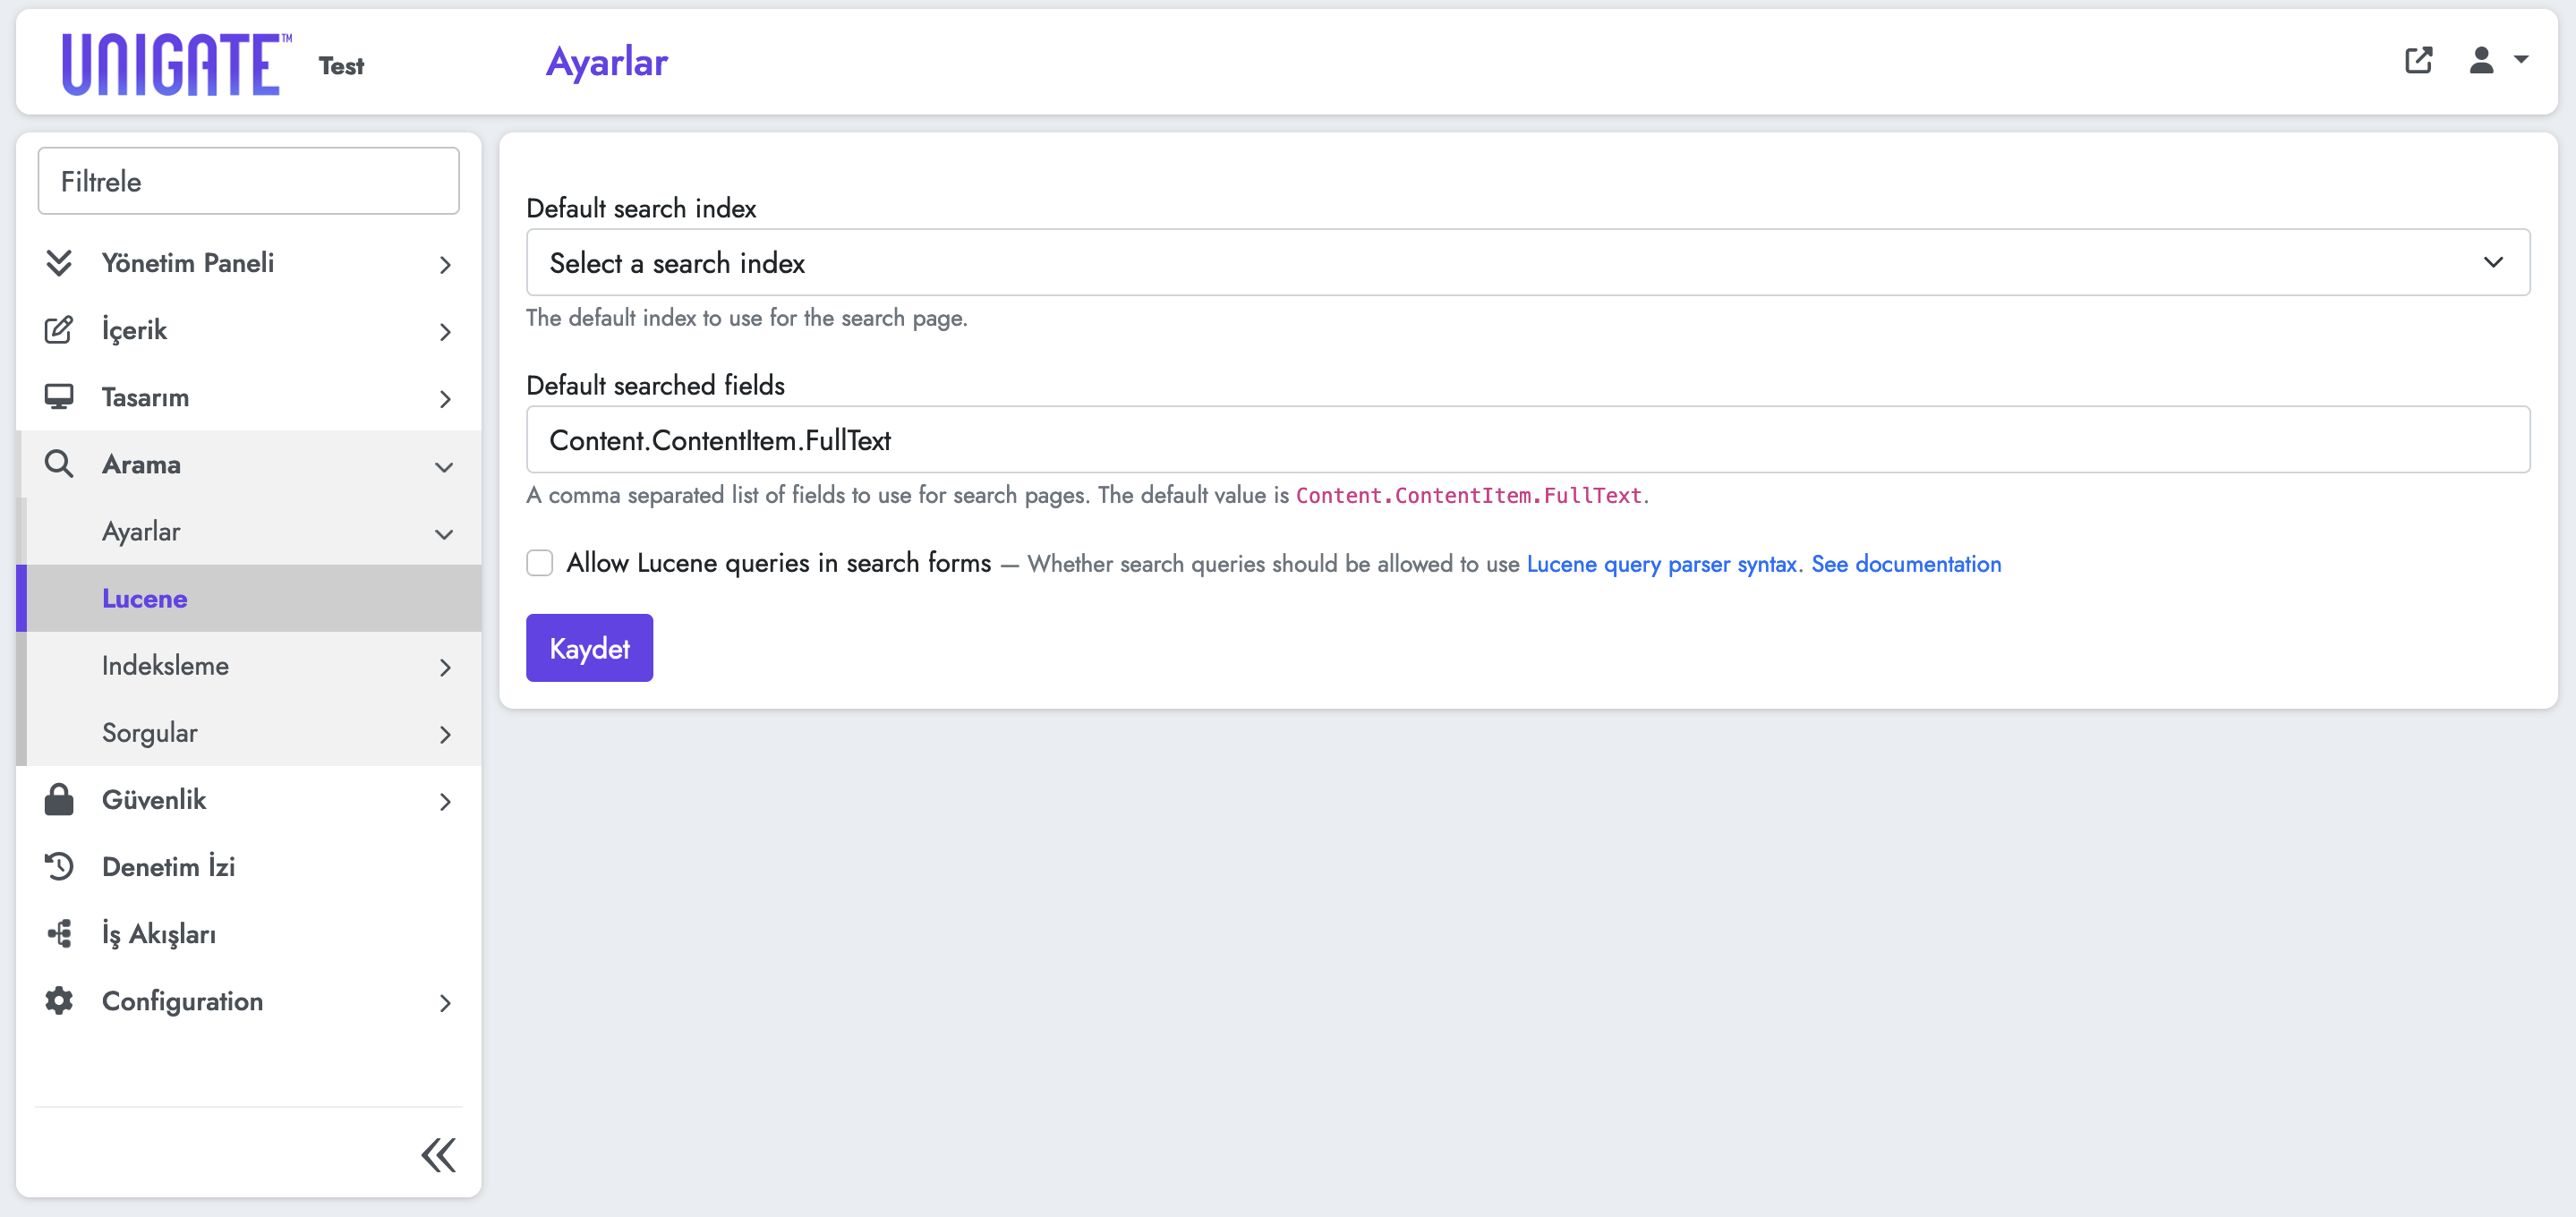Open İçerik menu label
This screenshot has height=1217, width=2576.
pos(134,330)
